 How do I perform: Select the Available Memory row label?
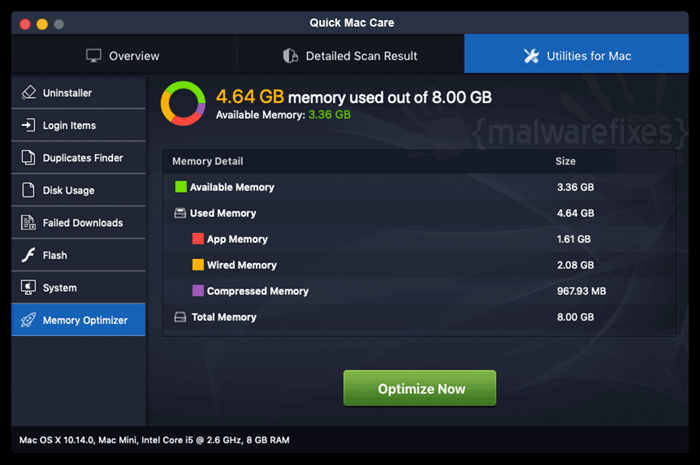point(232,187)
